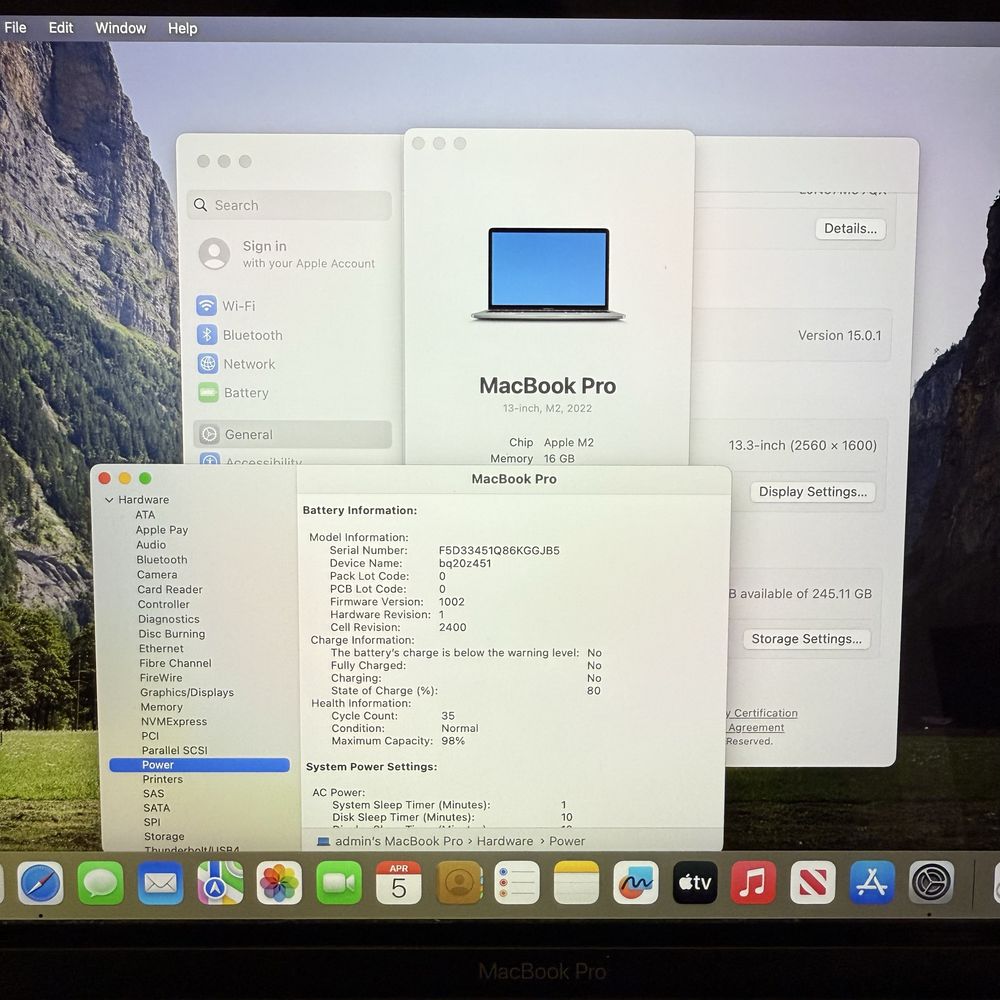Click the computer icon in path bar

[323, 841]
